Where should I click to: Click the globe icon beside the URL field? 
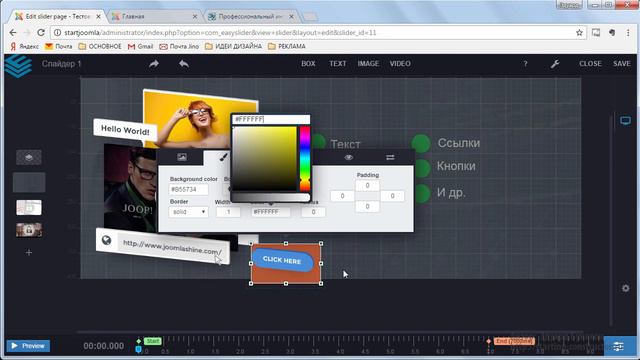107,240
